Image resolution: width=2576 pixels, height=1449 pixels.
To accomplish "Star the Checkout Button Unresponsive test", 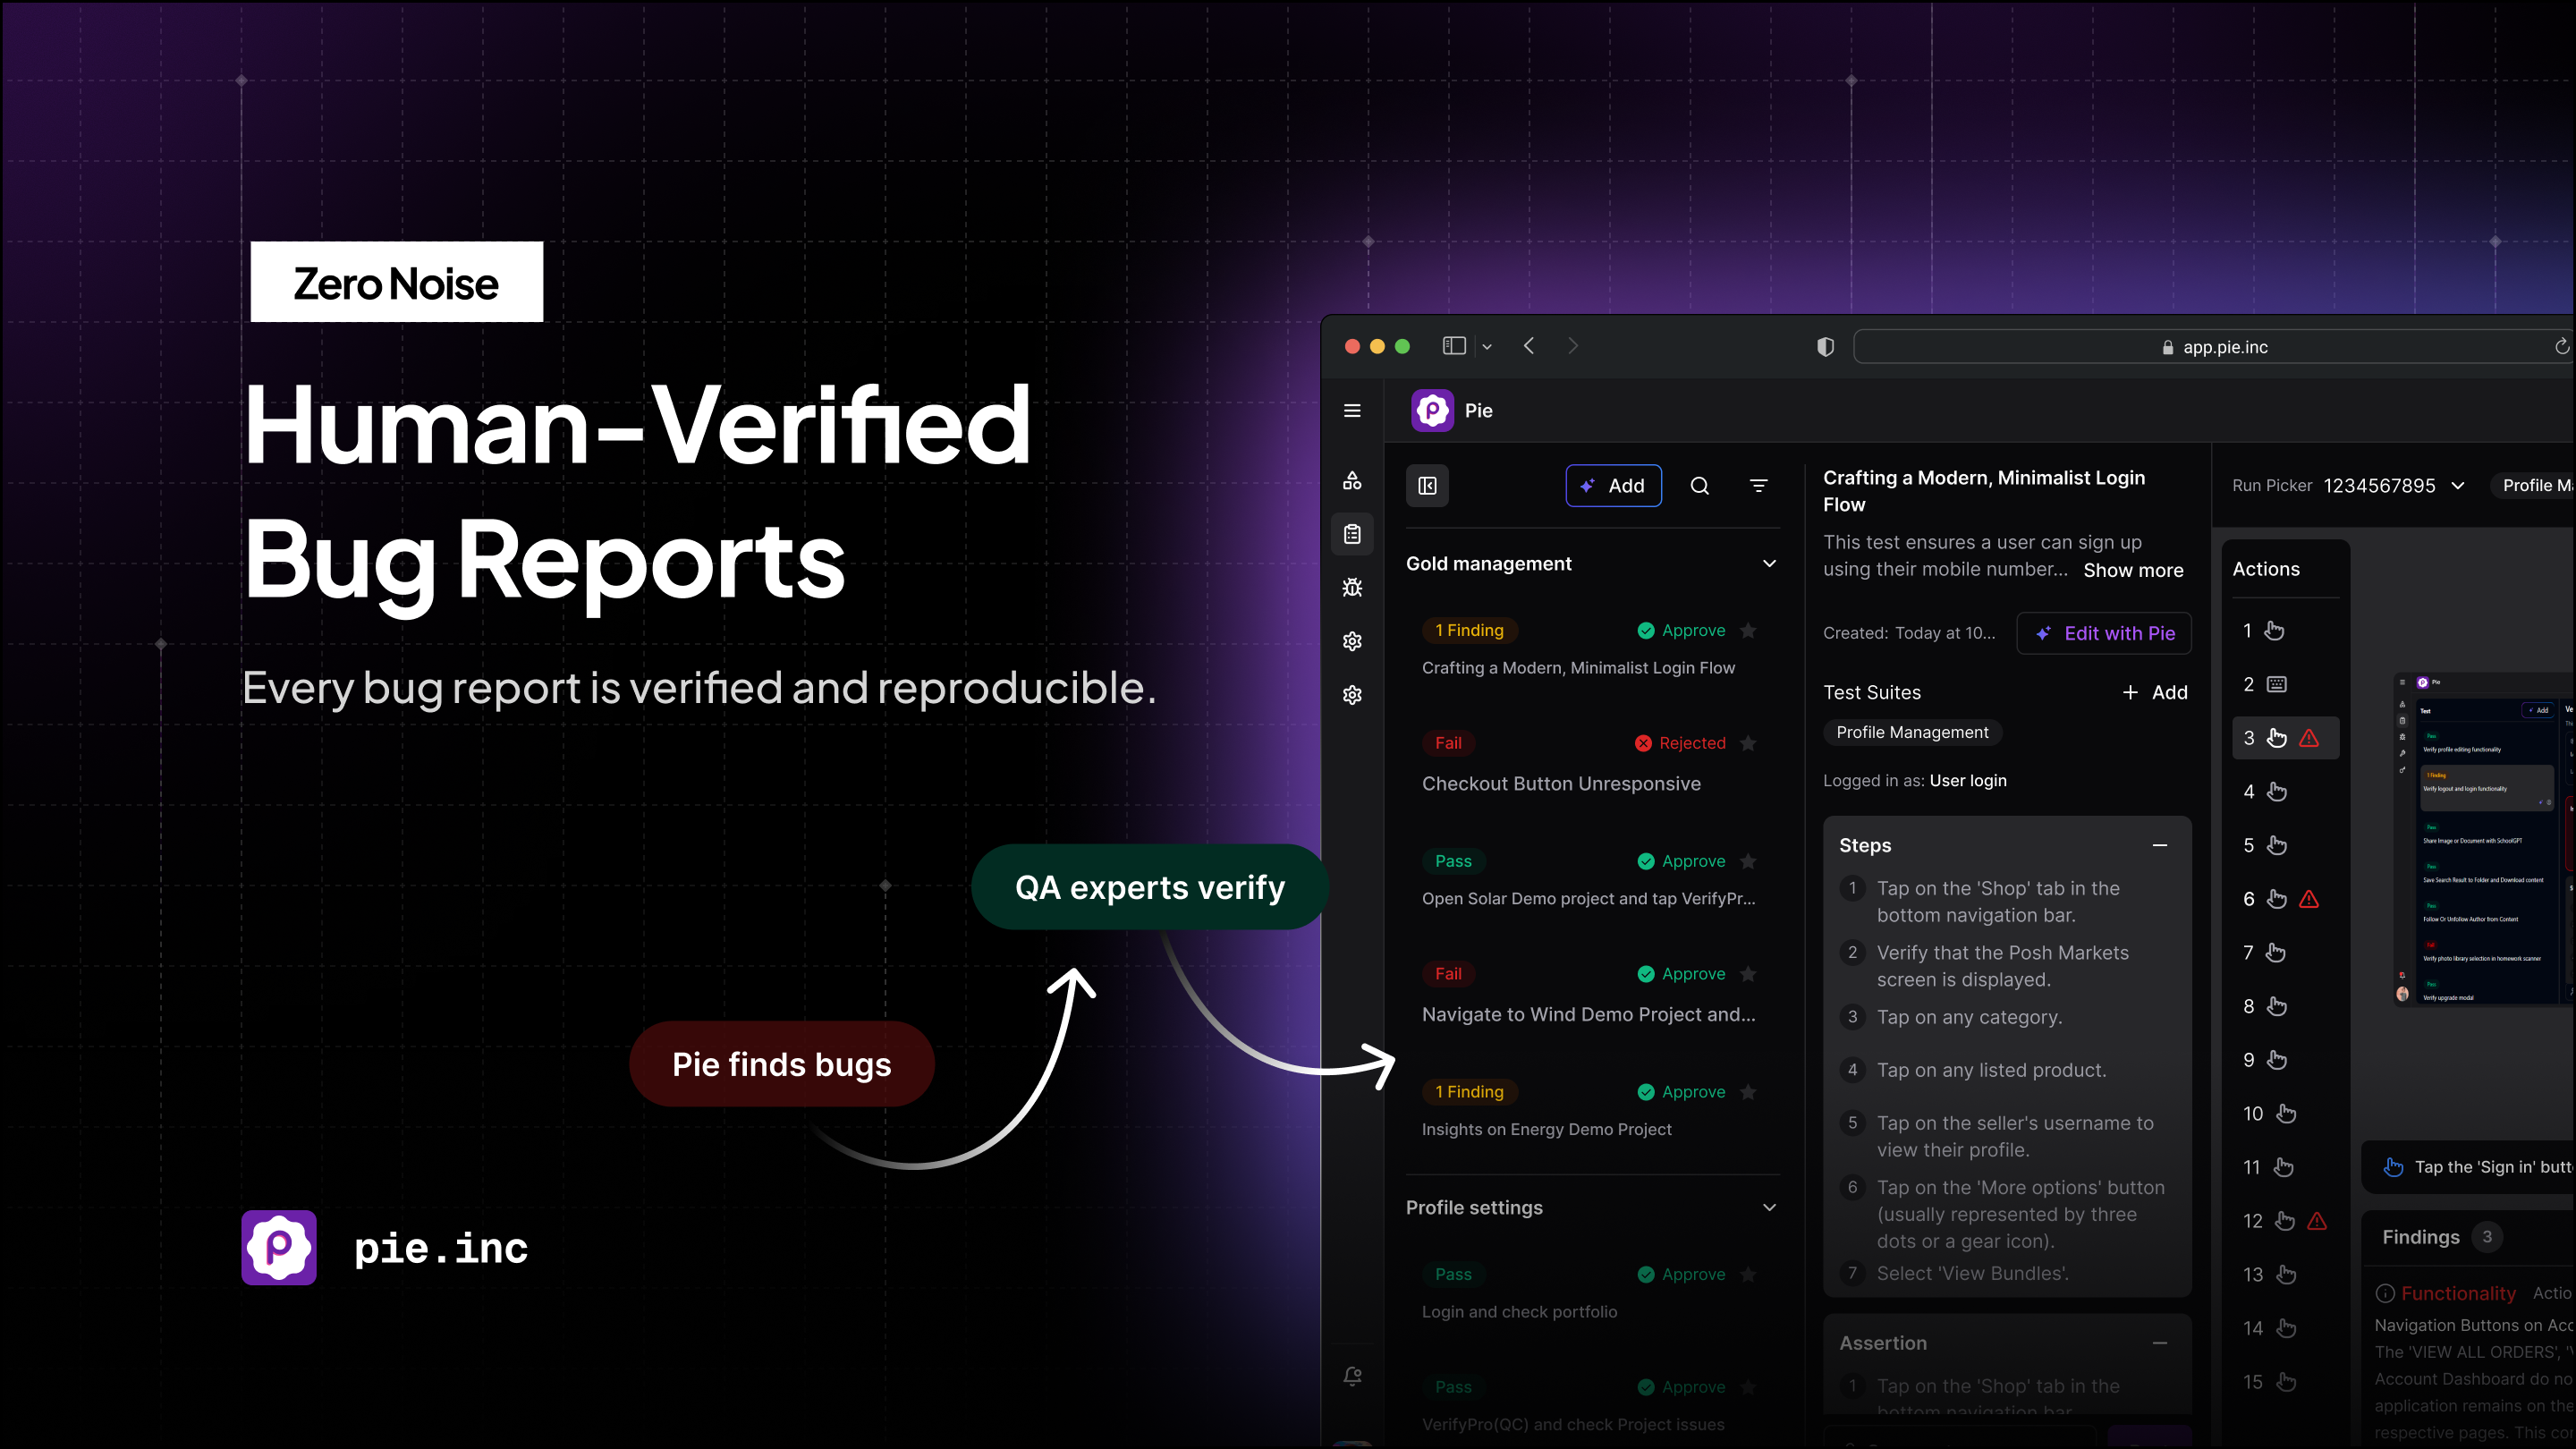I will click(1748, 743).
